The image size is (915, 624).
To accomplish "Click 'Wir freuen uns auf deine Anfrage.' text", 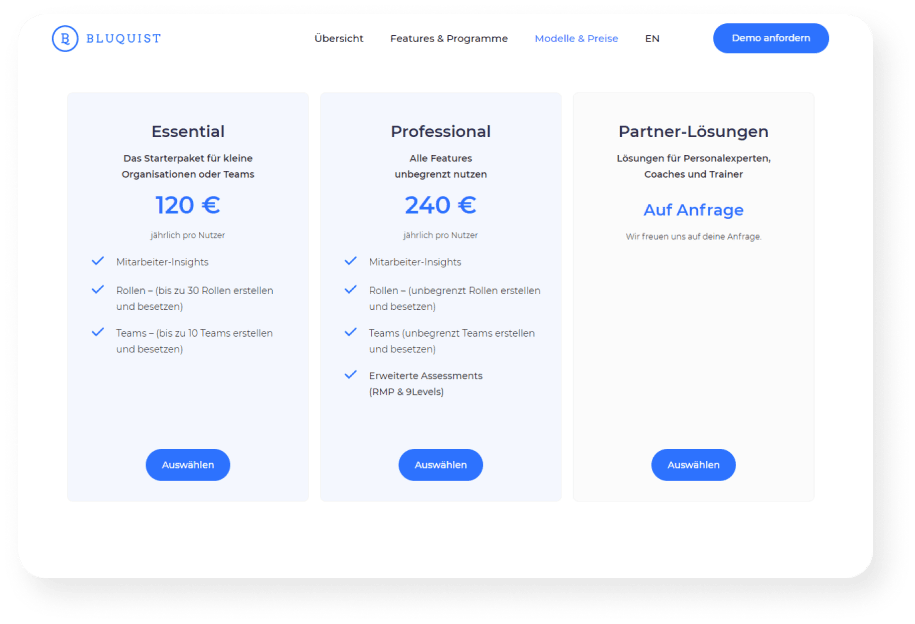I will [693, 236].
